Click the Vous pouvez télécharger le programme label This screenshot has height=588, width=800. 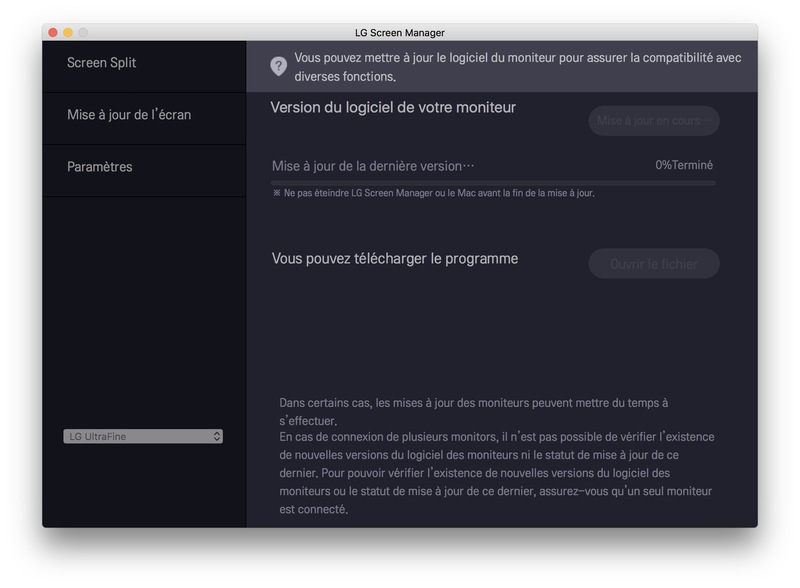point(395,258)
